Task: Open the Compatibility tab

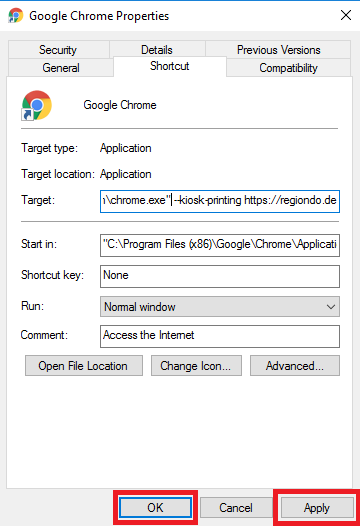Action: (x=289, y=68)
